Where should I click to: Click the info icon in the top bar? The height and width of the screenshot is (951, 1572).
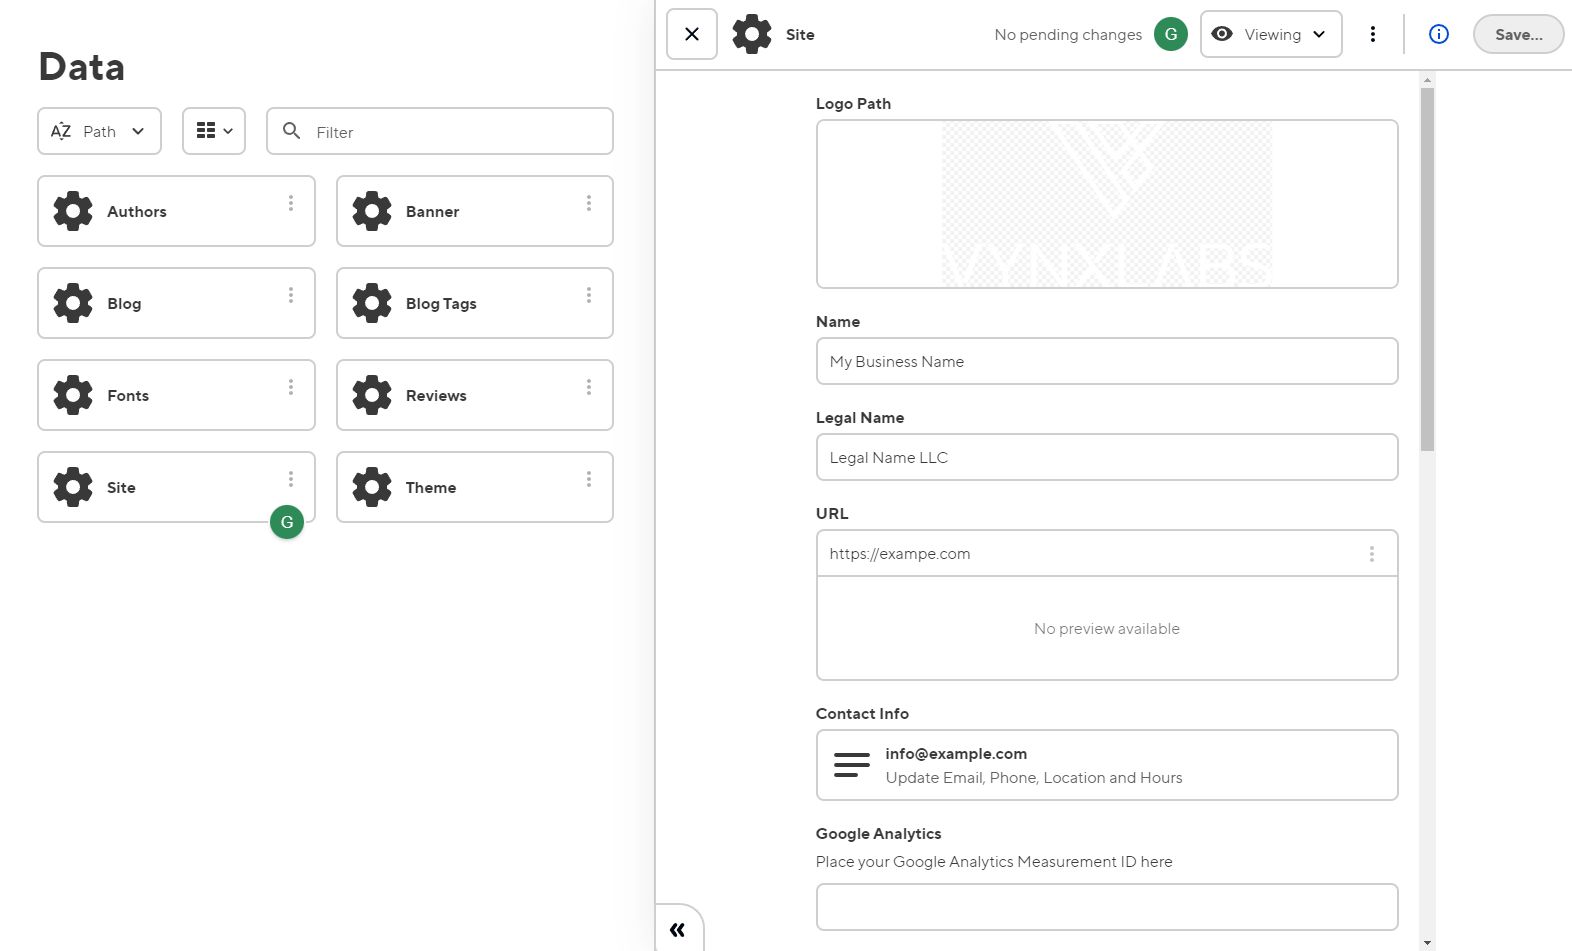(x=1438, y=34)
